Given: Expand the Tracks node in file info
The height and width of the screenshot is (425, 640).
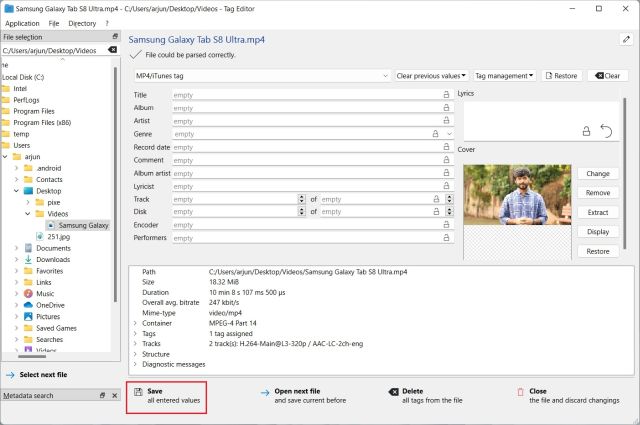Looking at the screenshot, I should point(136,342).
